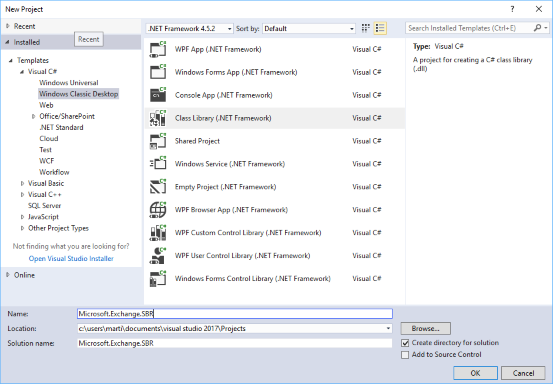The height and width of the screenshot is (384, 553).
Task: Select 'Windows Service (.NET Framework)' text
Action: click(x=230, y=164)
